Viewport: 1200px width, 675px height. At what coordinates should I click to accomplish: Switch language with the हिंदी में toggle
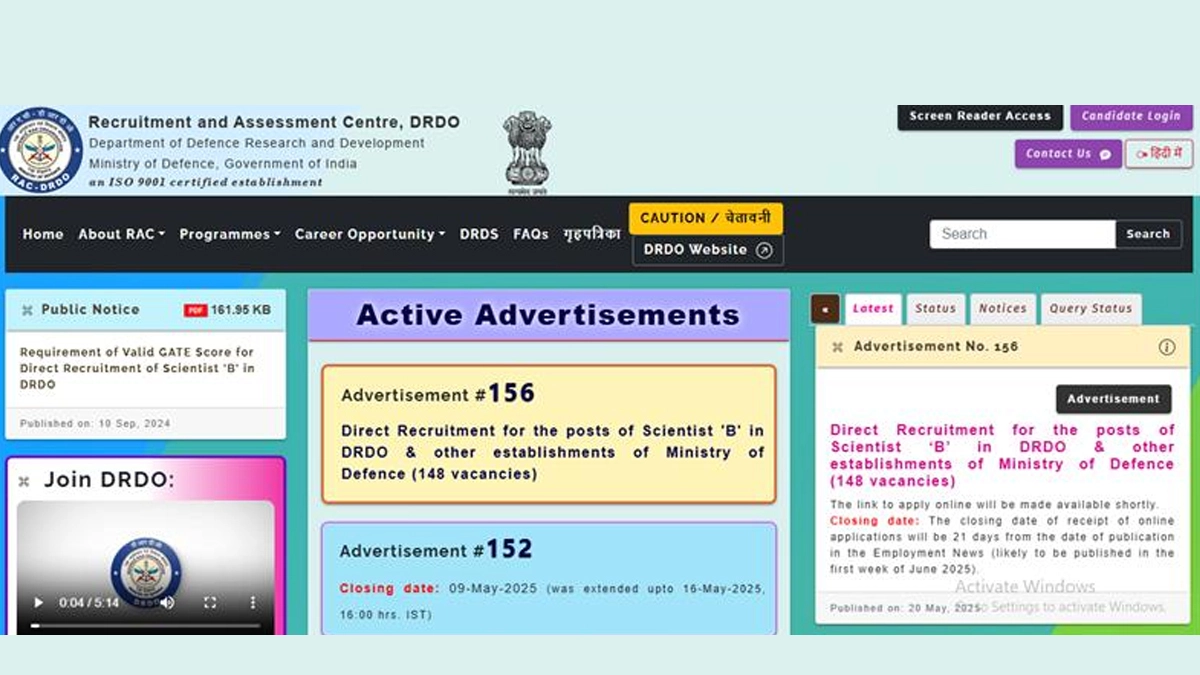[x=1158, y=154]
